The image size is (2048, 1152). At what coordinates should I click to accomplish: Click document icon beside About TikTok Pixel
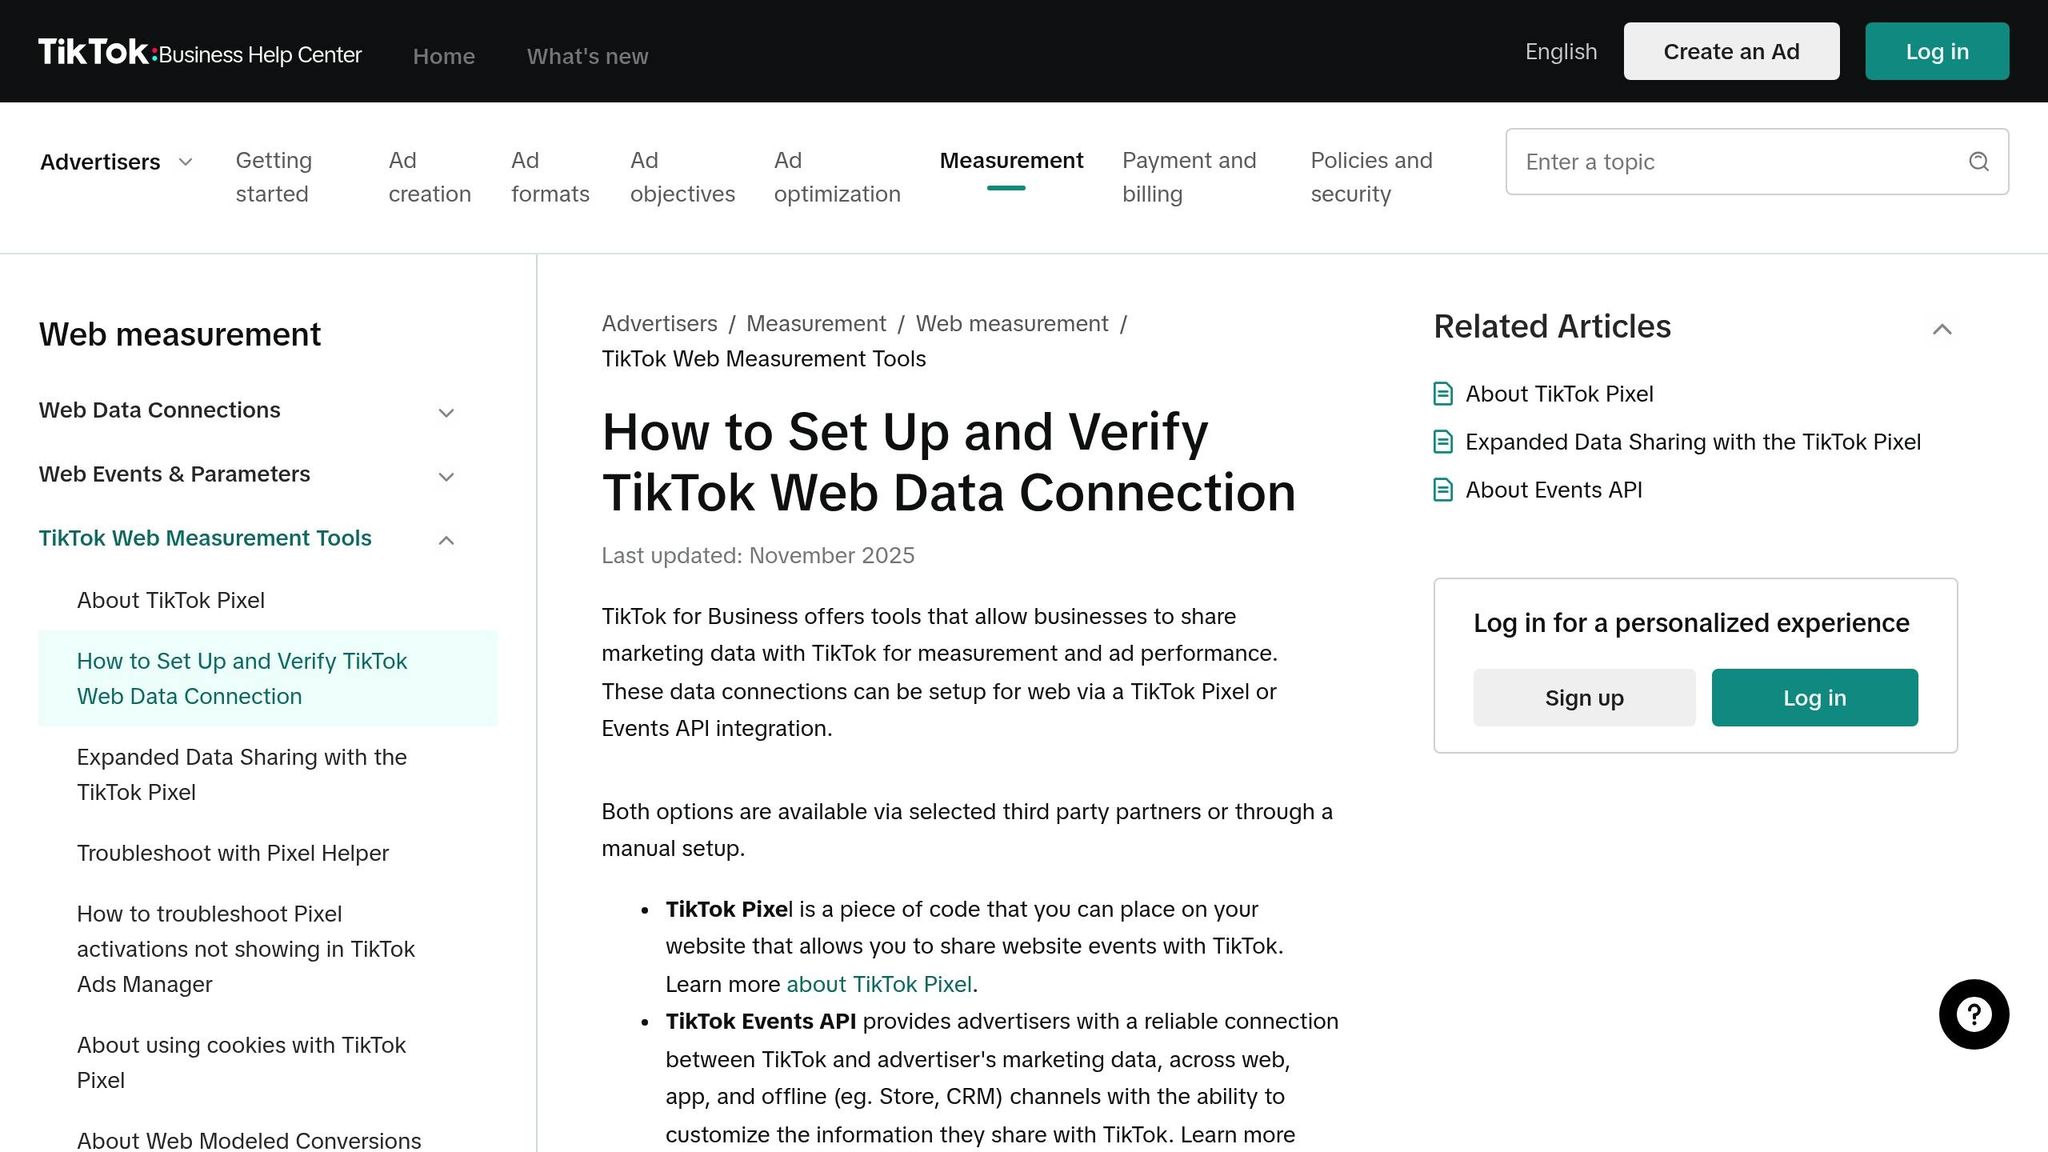click(x=1442, y=394)
